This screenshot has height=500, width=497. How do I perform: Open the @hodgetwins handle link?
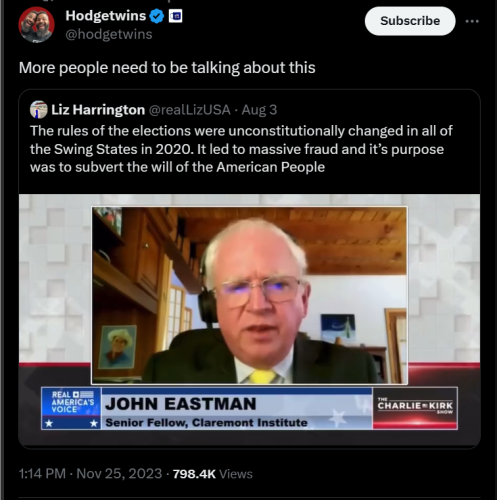click(x=109, y=34)
